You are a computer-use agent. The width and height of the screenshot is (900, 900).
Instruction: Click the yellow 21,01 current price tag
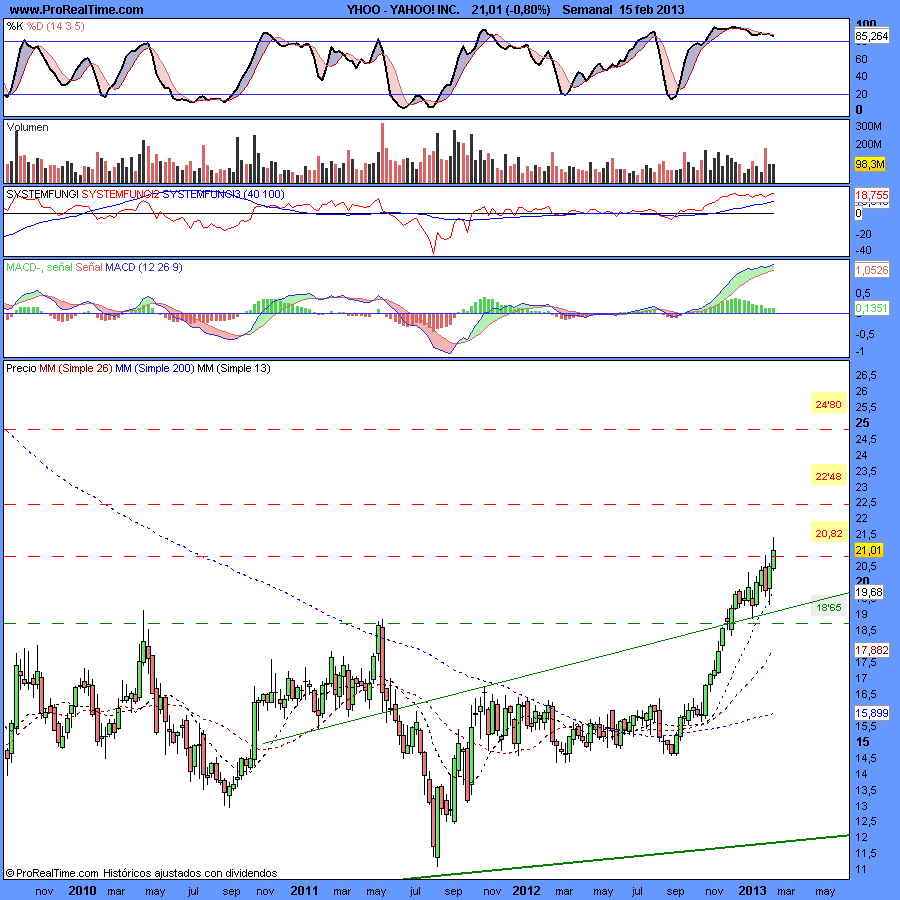(x=868, y=550)
